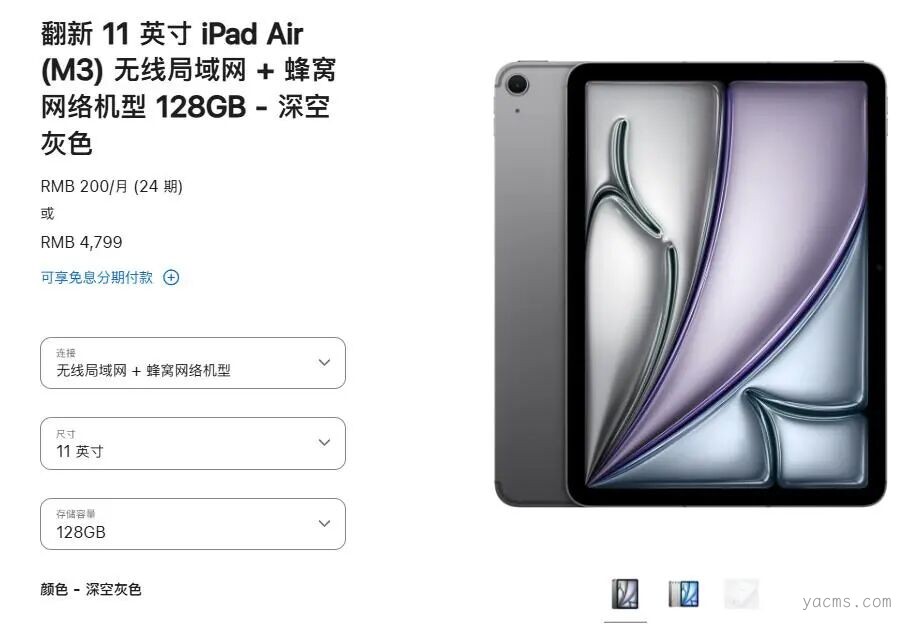The height and width of the screenshot is (627, 911).
Task: Click the large iPad Air product image
Action: [x=690, y=284]
